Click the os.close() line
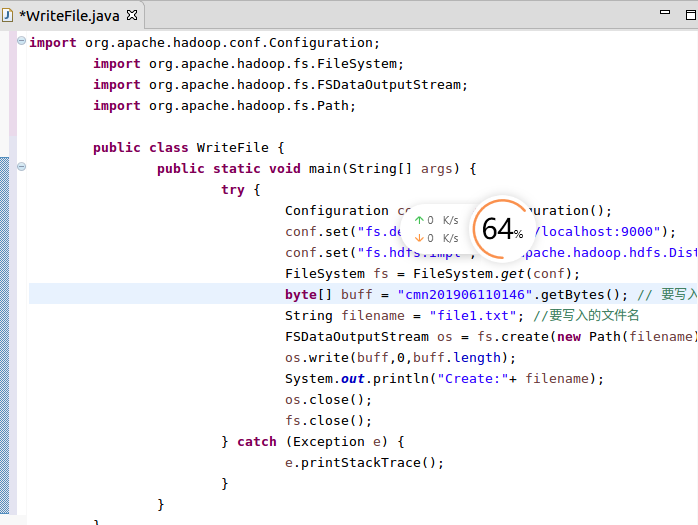The image size is (698, 525). pyautogui.click(x=329, y=399)
